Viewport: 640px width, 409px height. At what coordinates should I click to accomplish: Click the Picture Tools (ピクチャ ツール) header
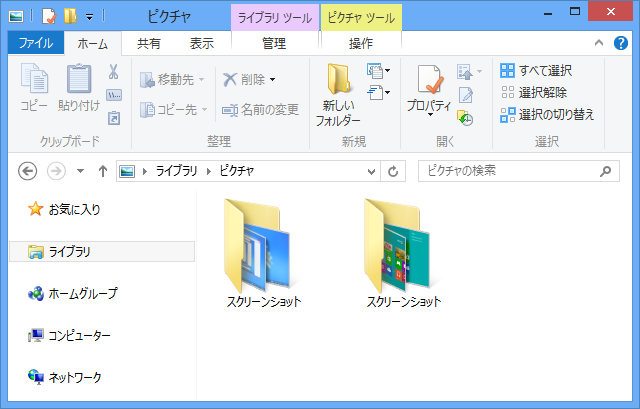coord(361,18)
